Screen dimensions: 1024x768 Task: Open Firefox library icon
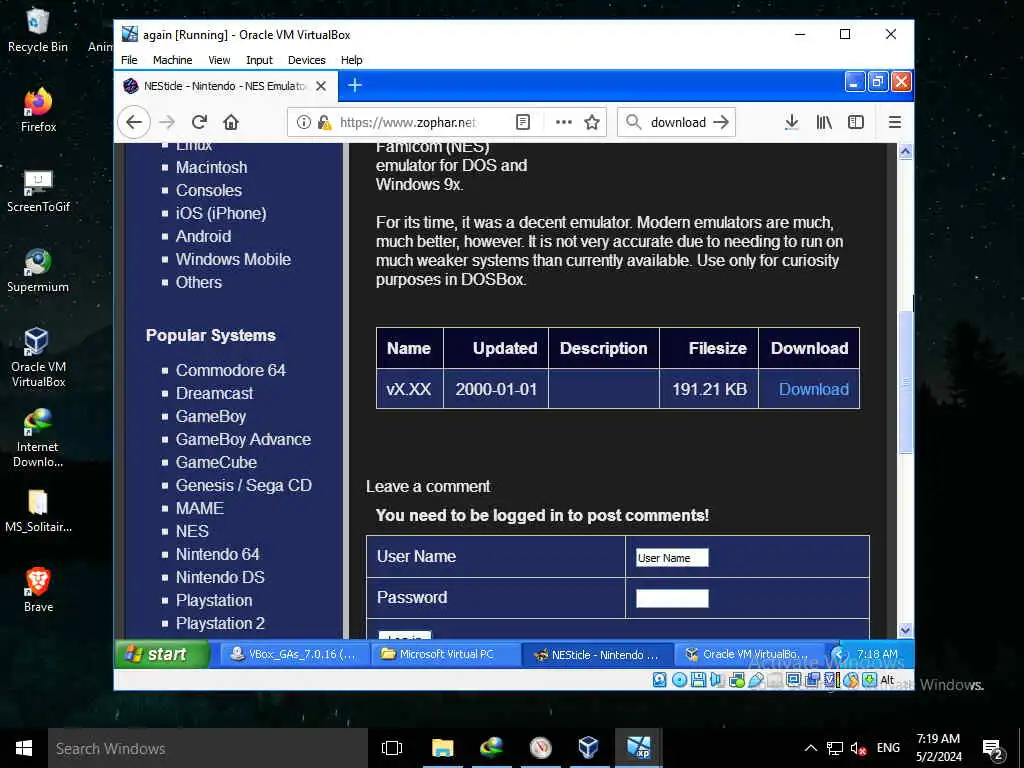click(824, 122)
